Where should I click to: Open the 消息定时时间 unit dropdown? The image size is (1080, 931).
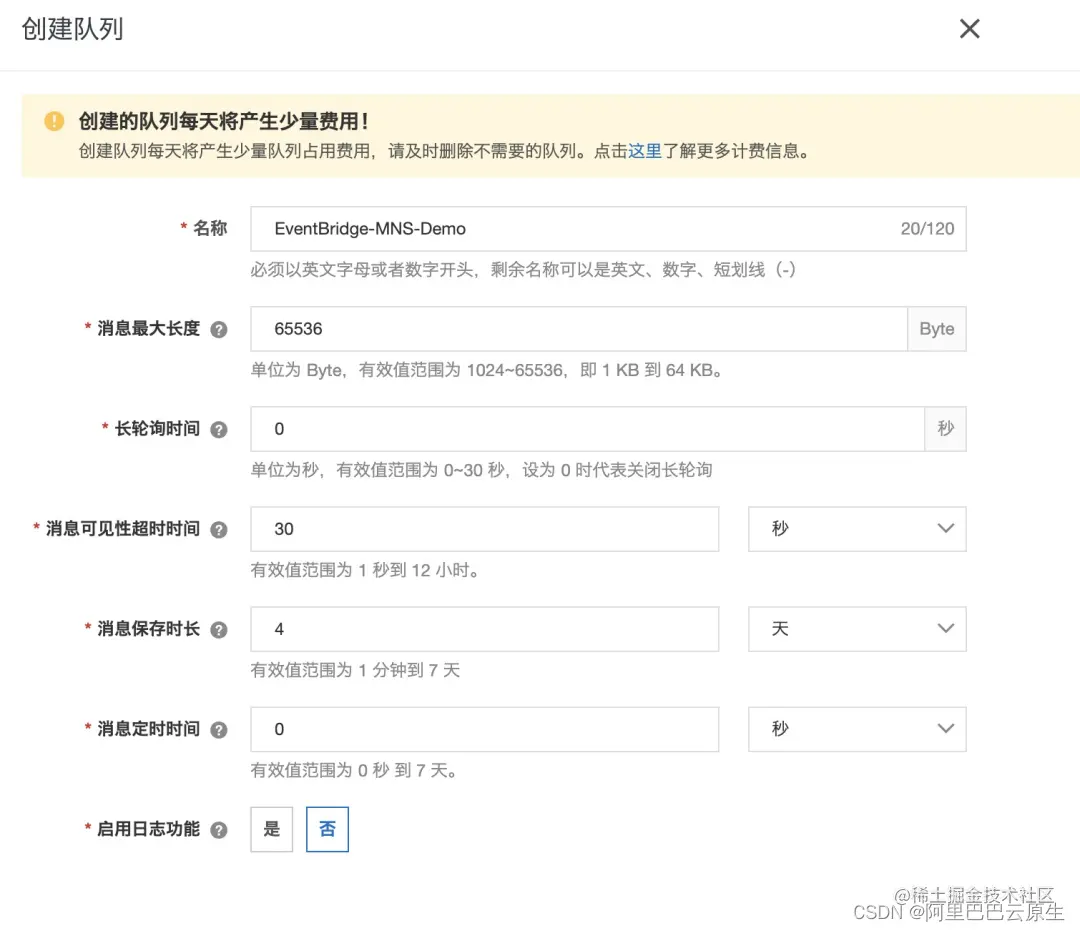(856, 729)
